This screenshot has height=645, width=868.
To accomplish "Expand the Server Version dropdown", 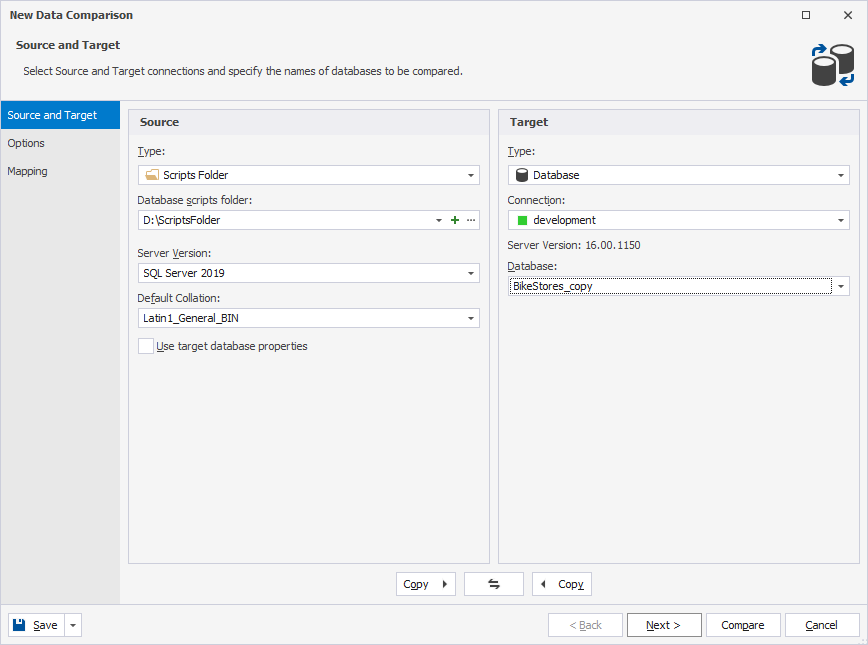I will coord(469,272).
